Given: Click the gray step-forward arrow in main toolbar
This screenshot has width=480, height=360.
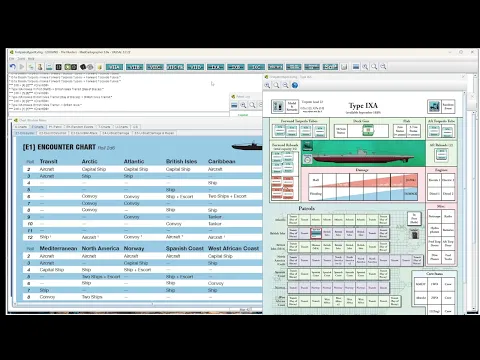Looking at the screenshot, I should click(22, 67).
